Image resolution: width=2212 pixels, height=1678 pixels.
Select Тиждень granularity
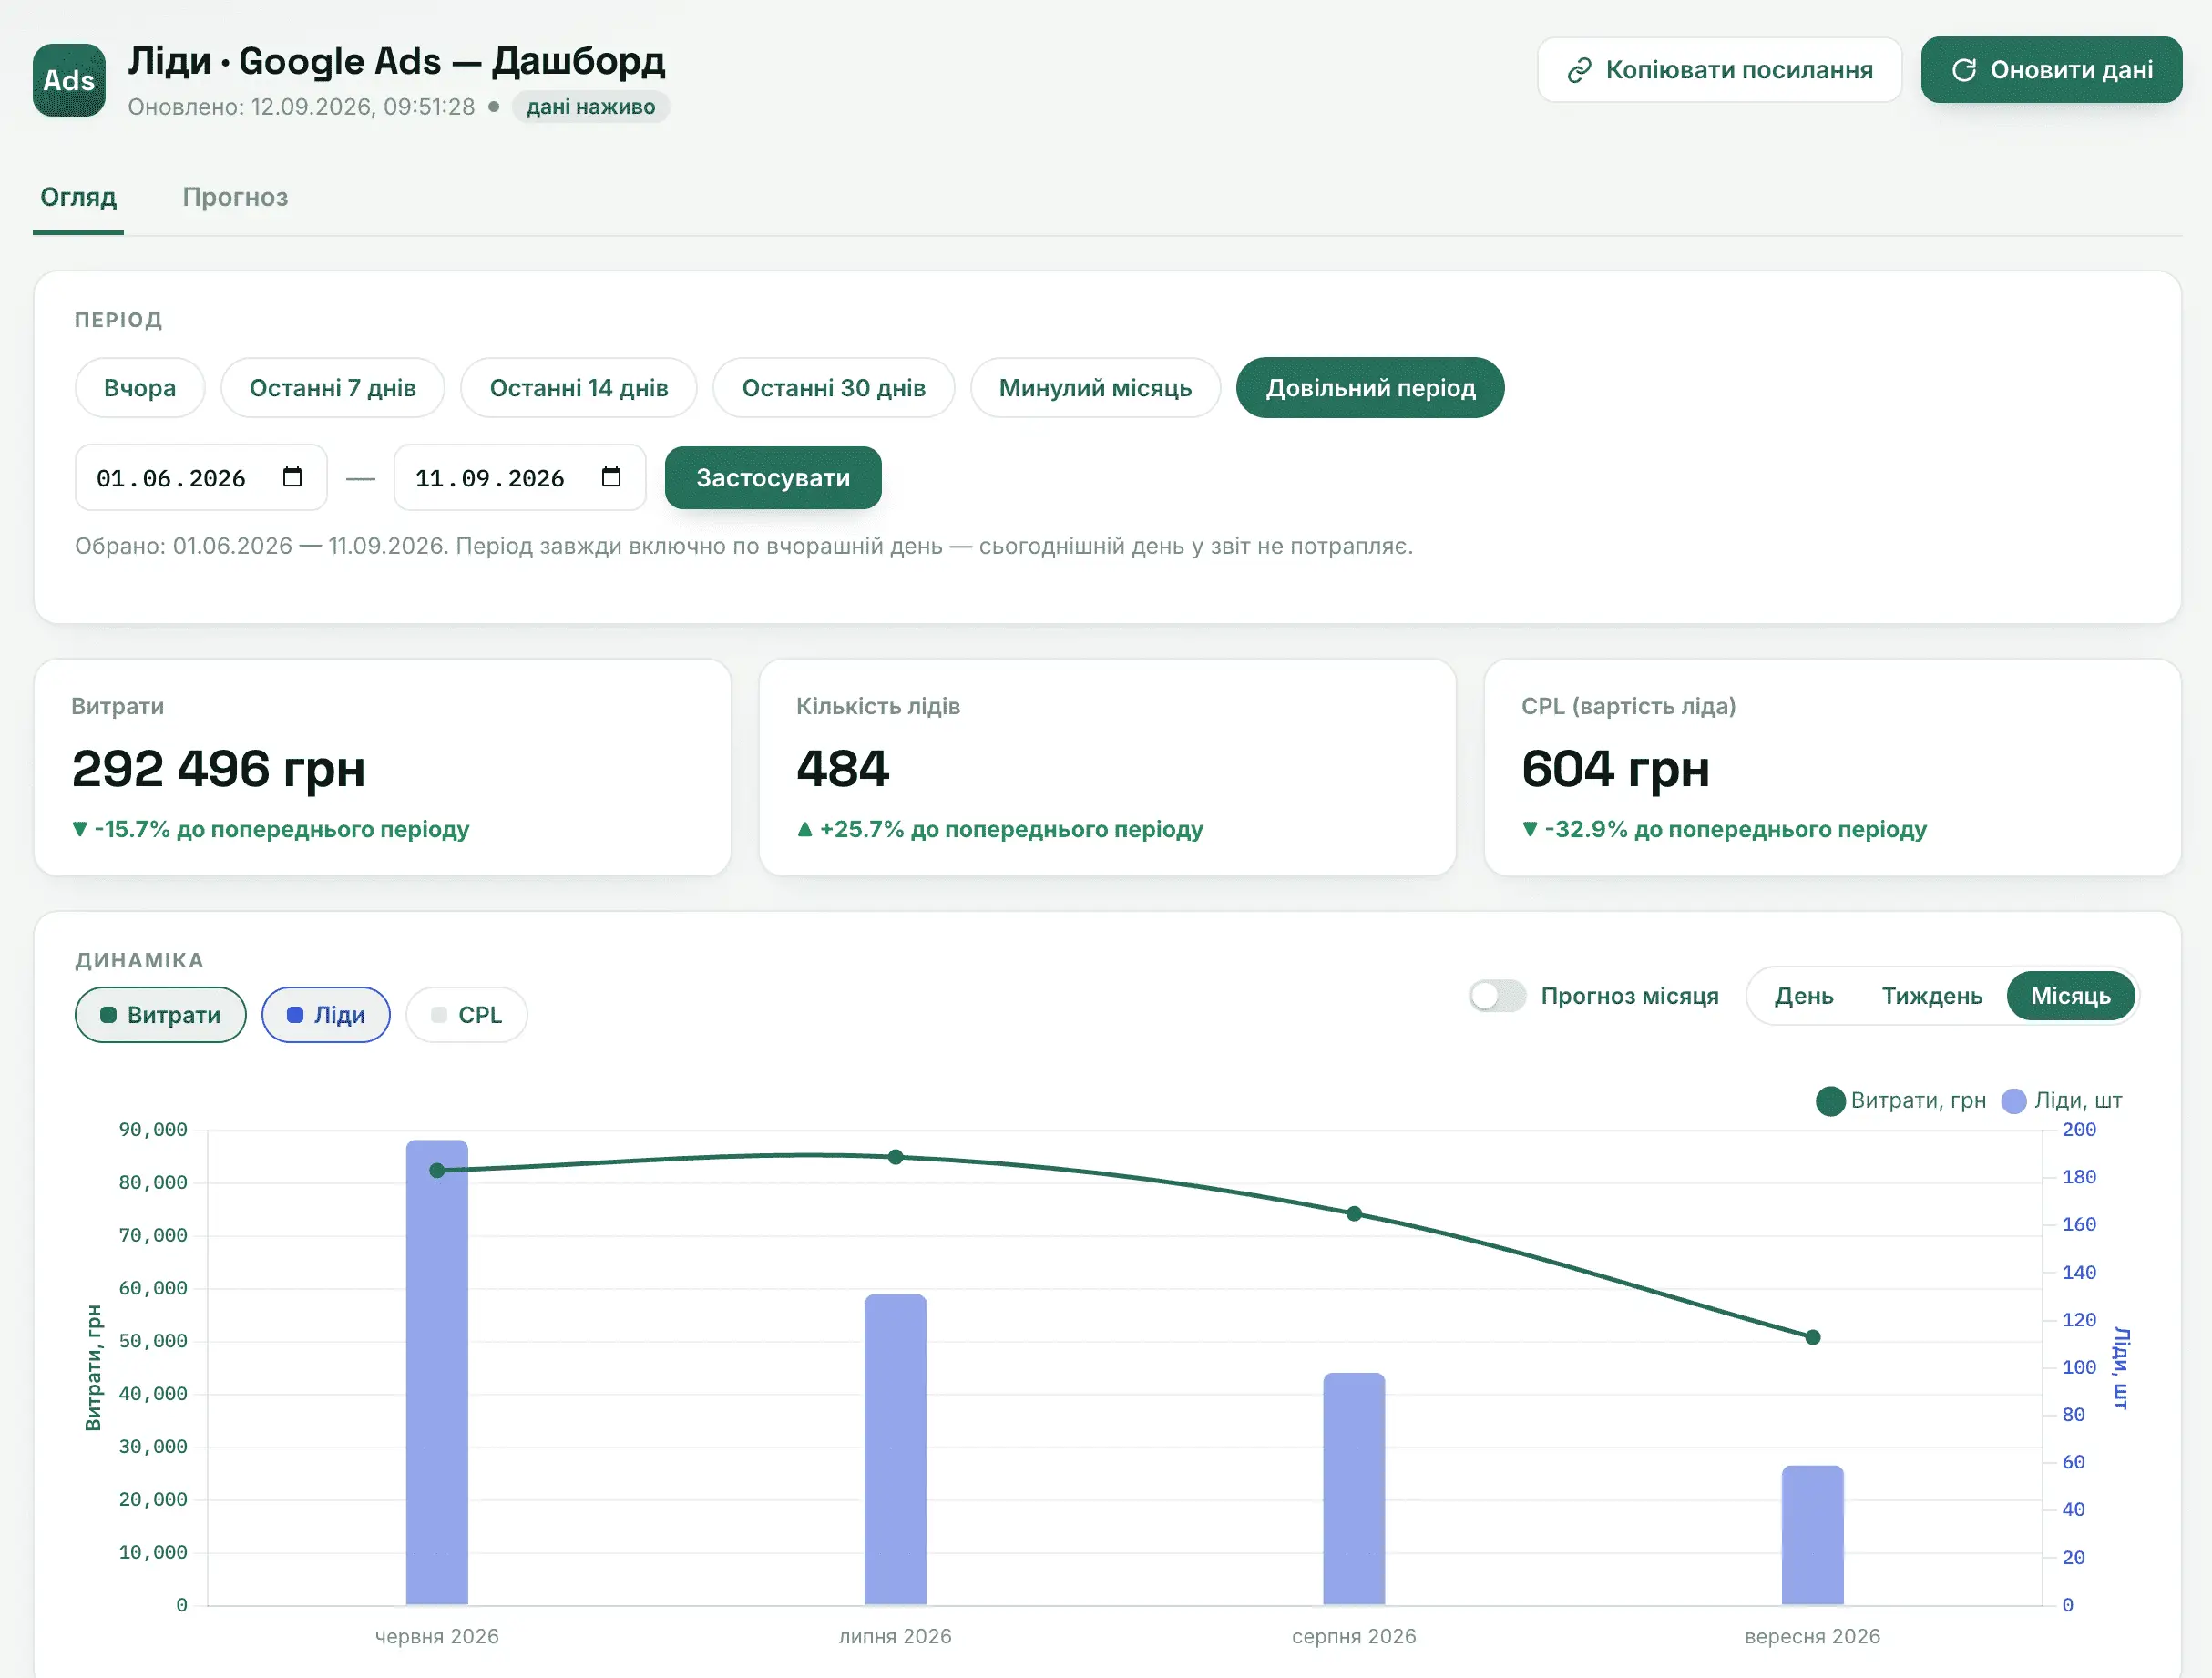pyautogui.click(x=1932, y=996)
